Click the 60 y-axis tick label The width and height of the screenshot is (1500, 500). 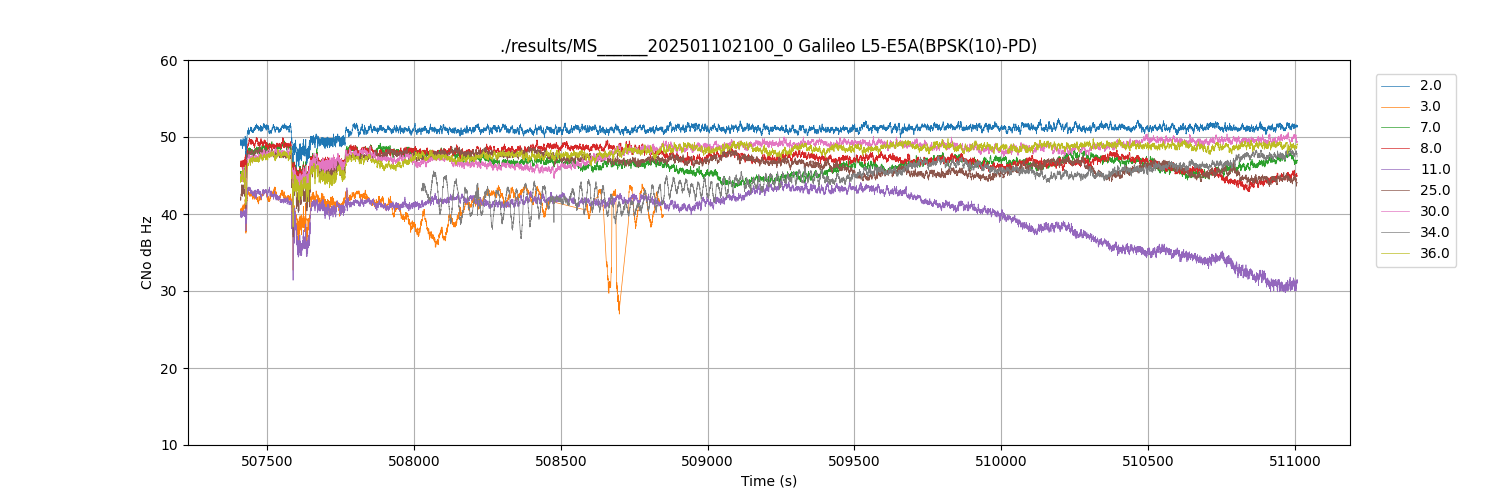(x=169, y=61)
